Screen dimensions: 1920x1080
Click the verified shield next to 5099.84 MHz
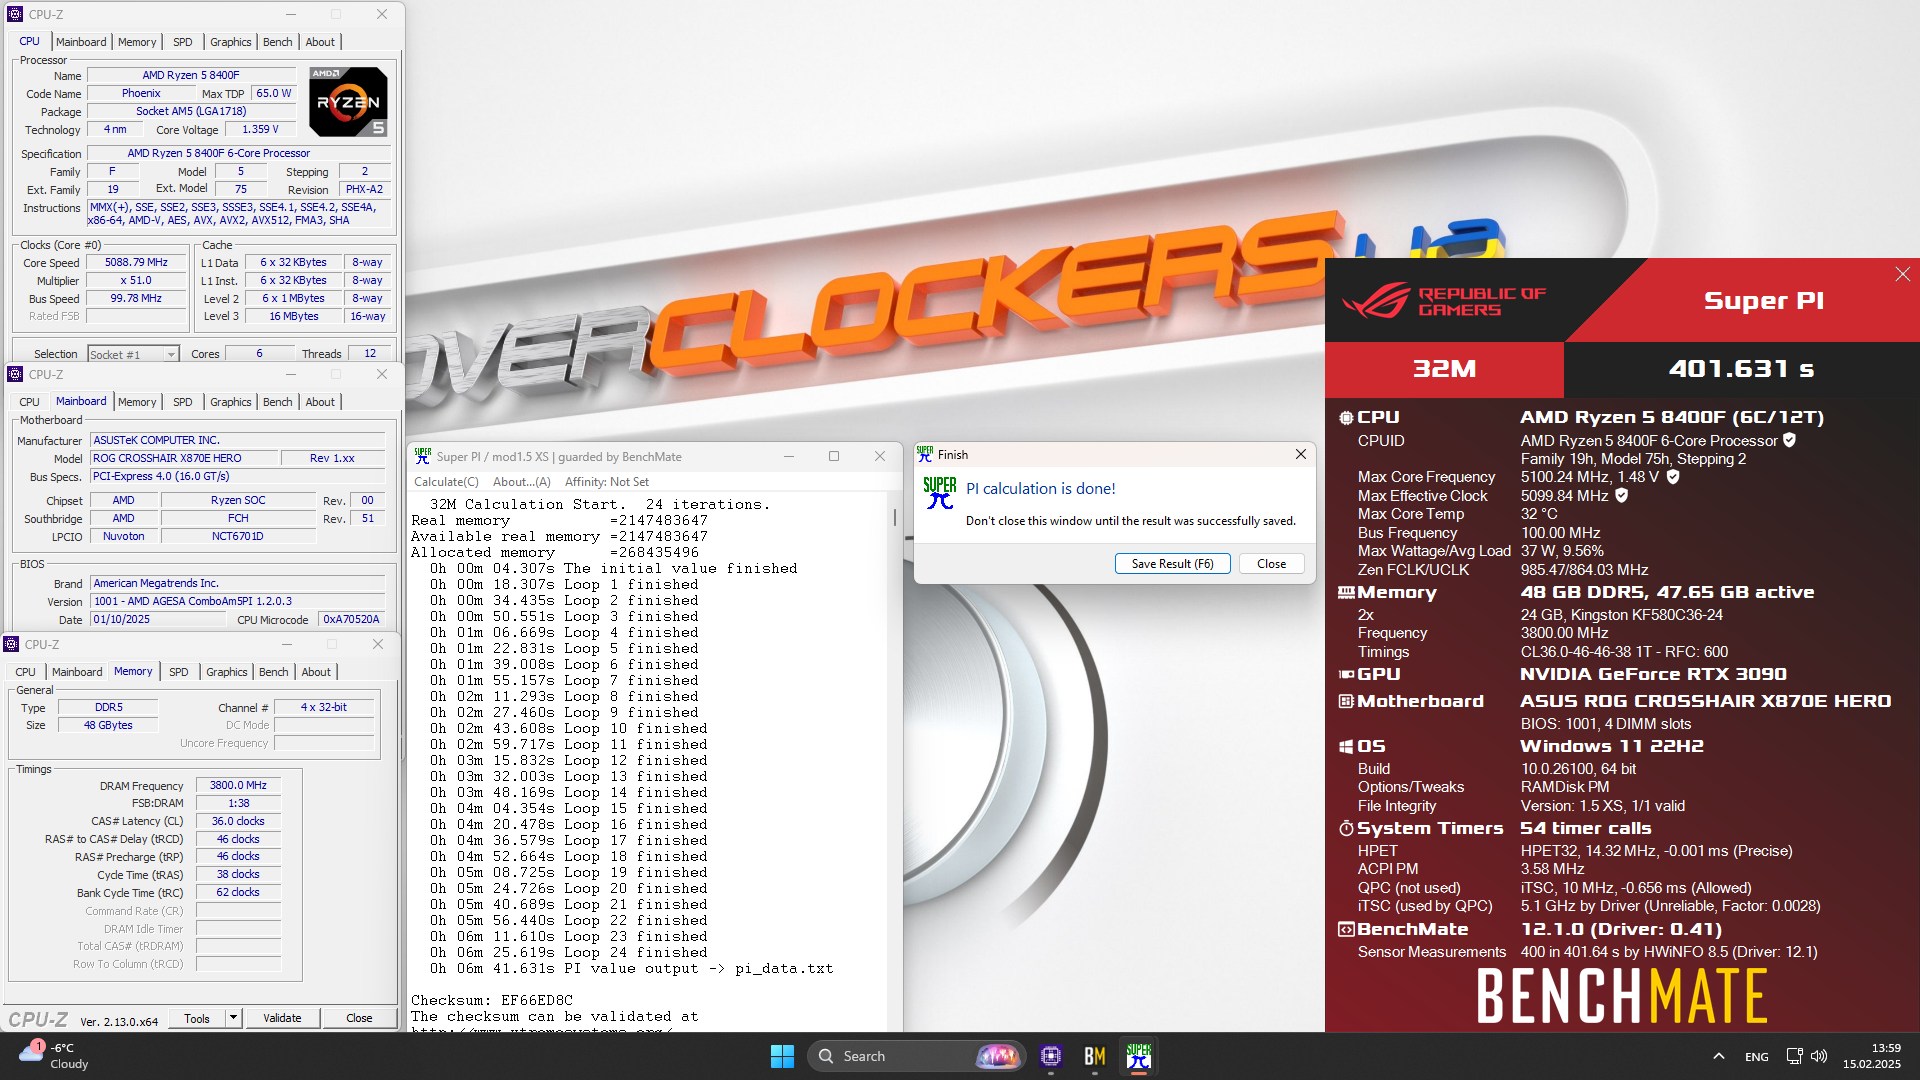1621,495
